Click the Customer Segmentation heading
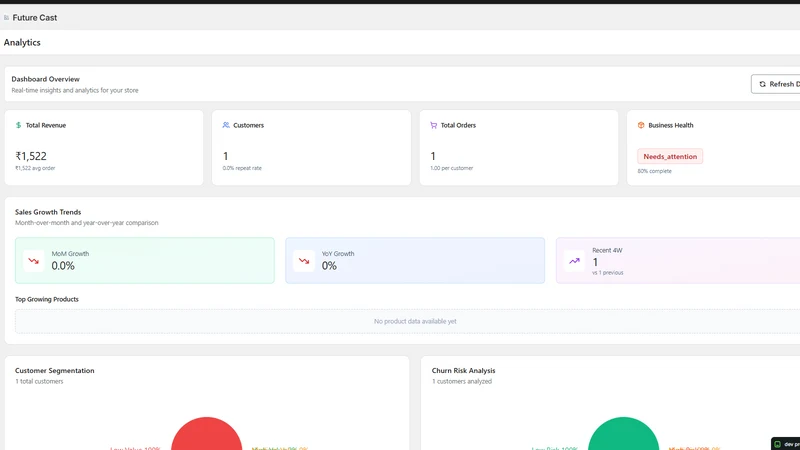 [x=55, y=371]
